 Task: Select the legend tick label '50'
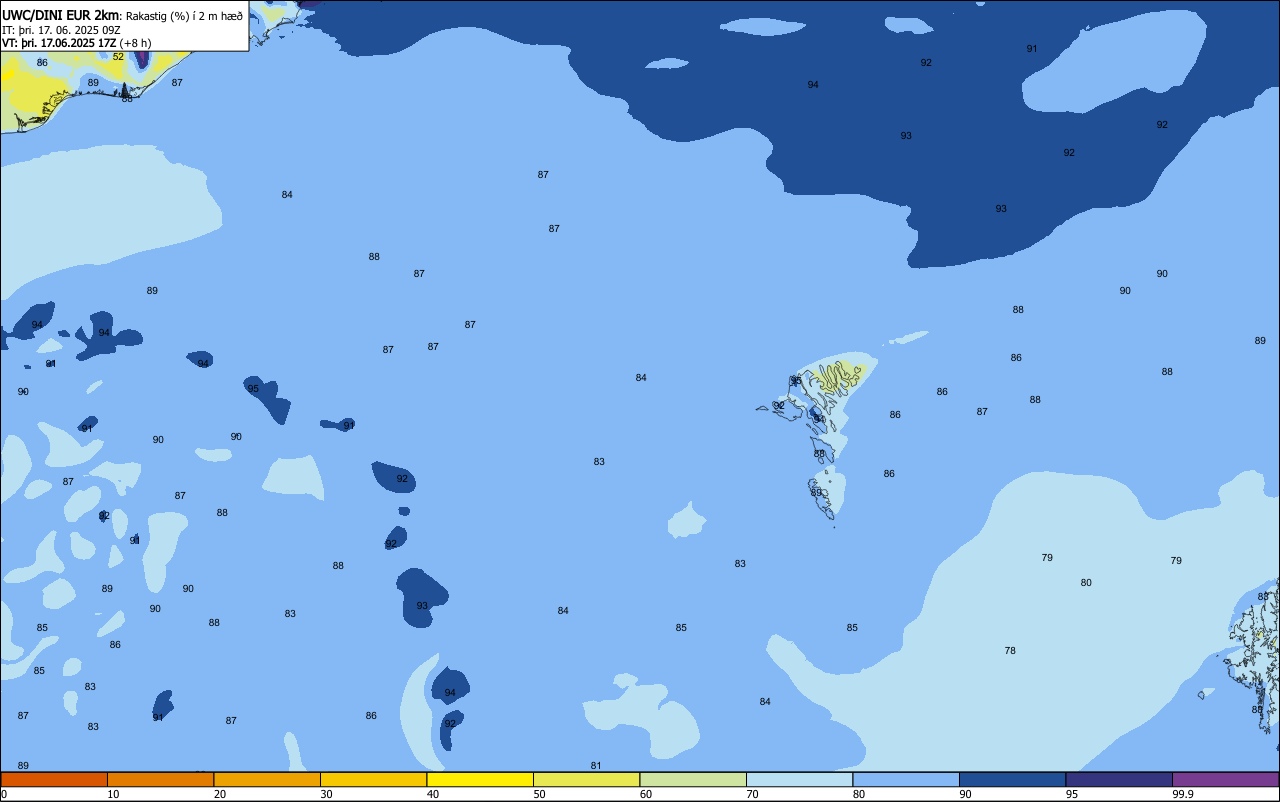539,794
